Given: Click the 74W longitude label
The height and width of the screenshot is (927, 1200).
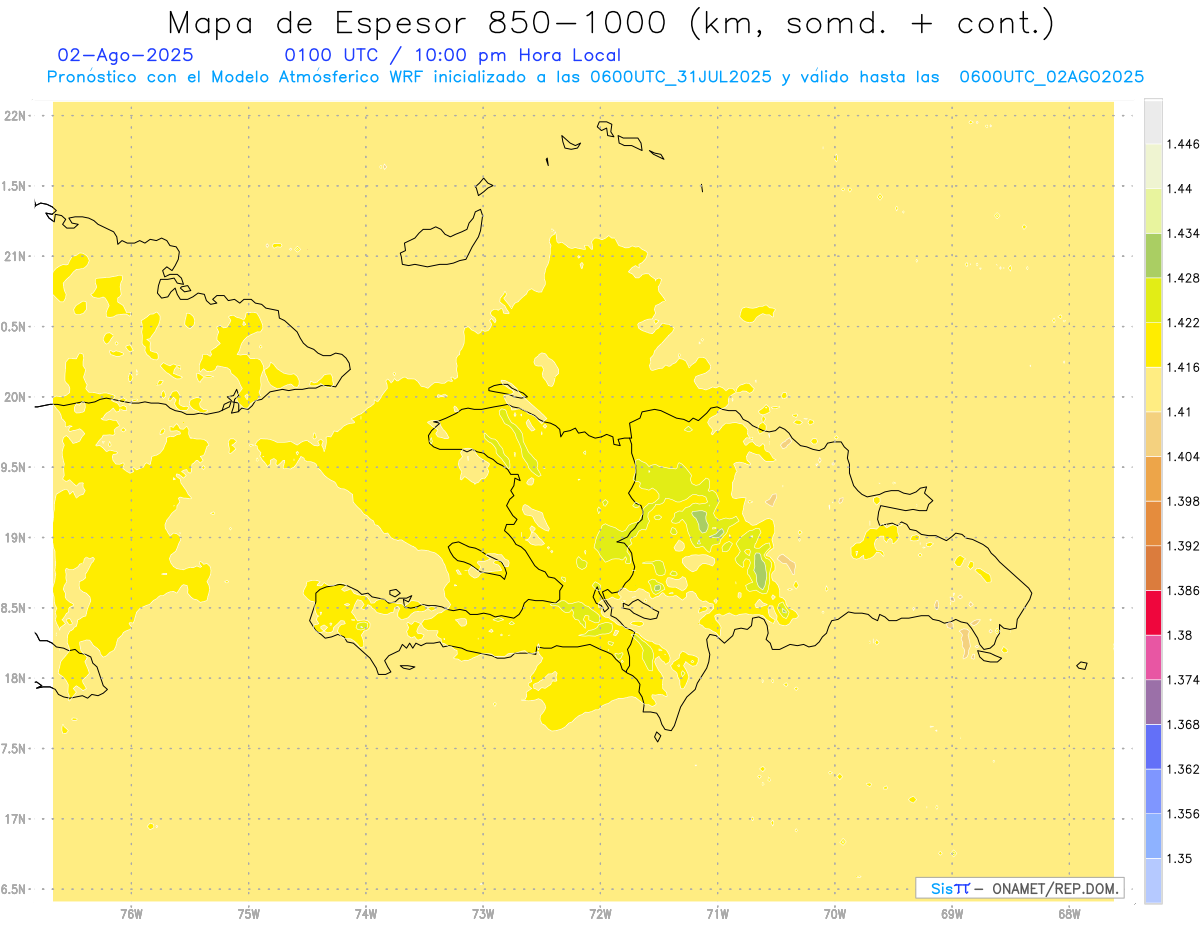Looking at the screenshot, I should (365, 913).
